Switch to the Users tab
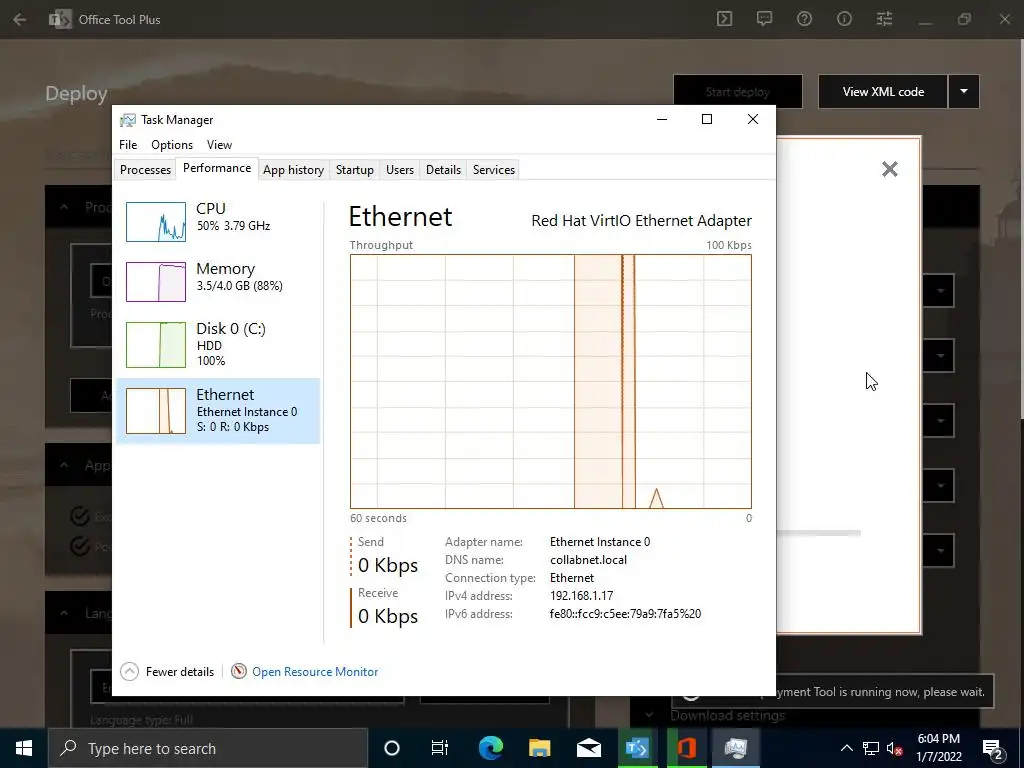The height and width of the screenshot is (768, 1024). click(400, 170)
